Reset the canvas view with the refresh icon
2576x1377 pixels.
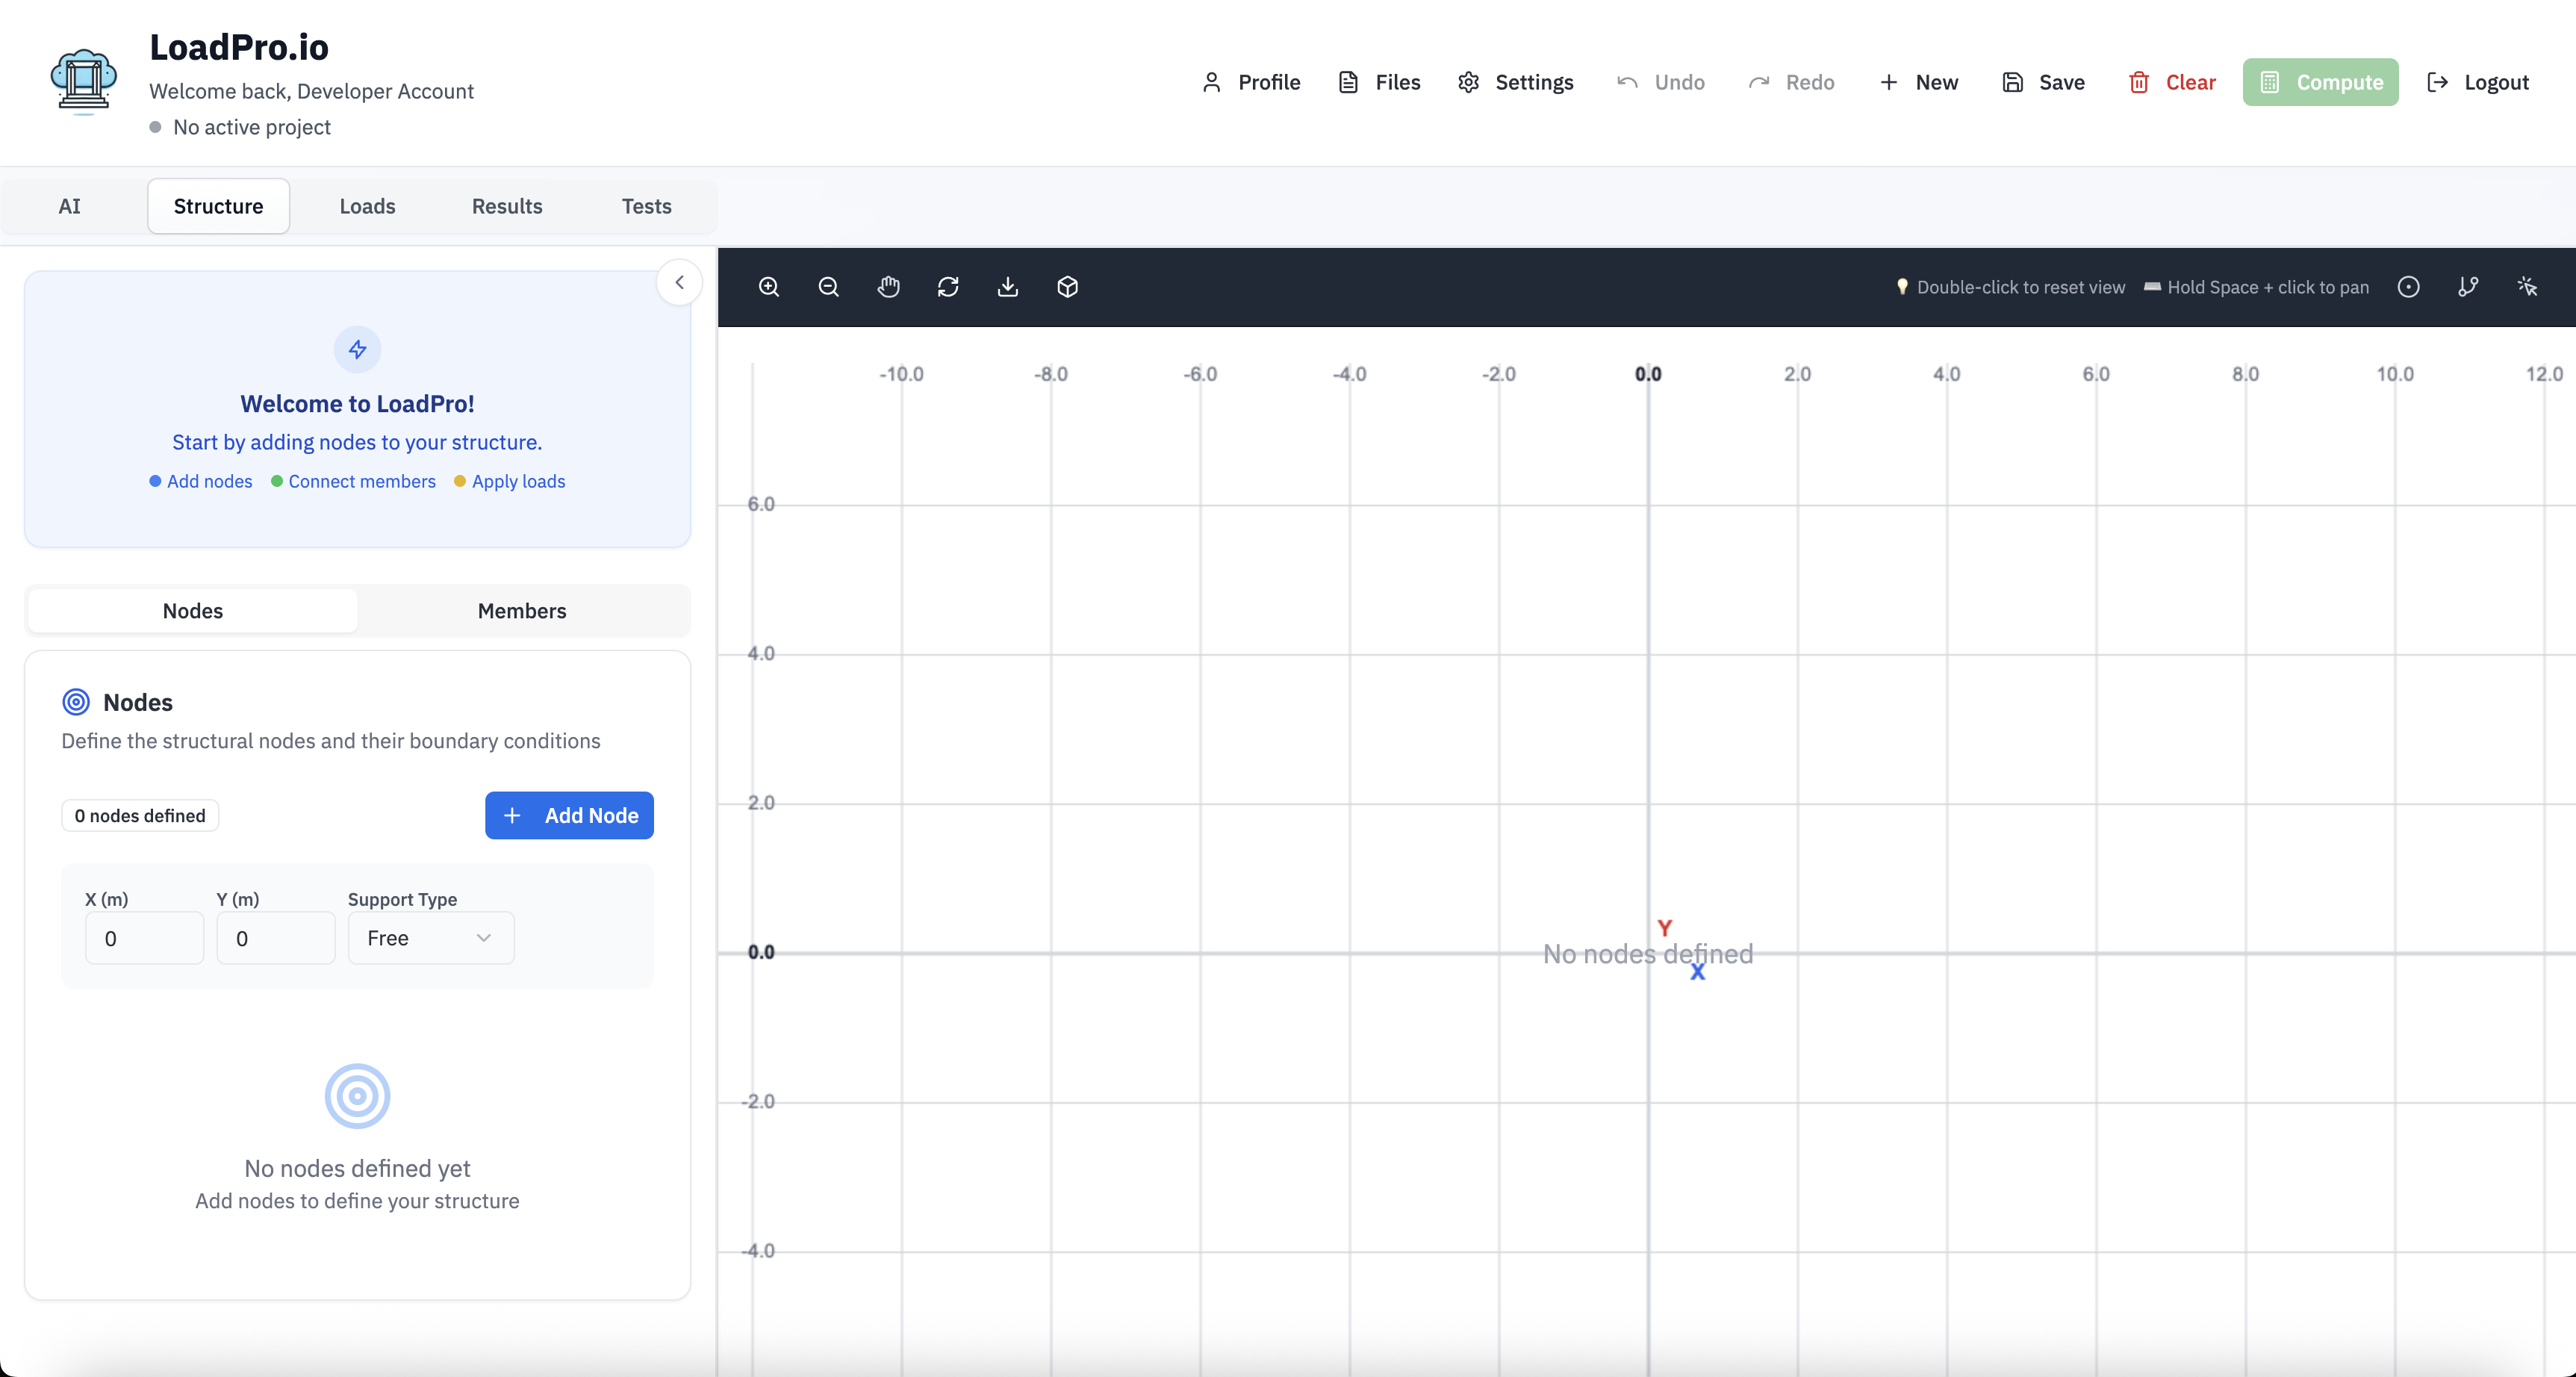point(948,287)
